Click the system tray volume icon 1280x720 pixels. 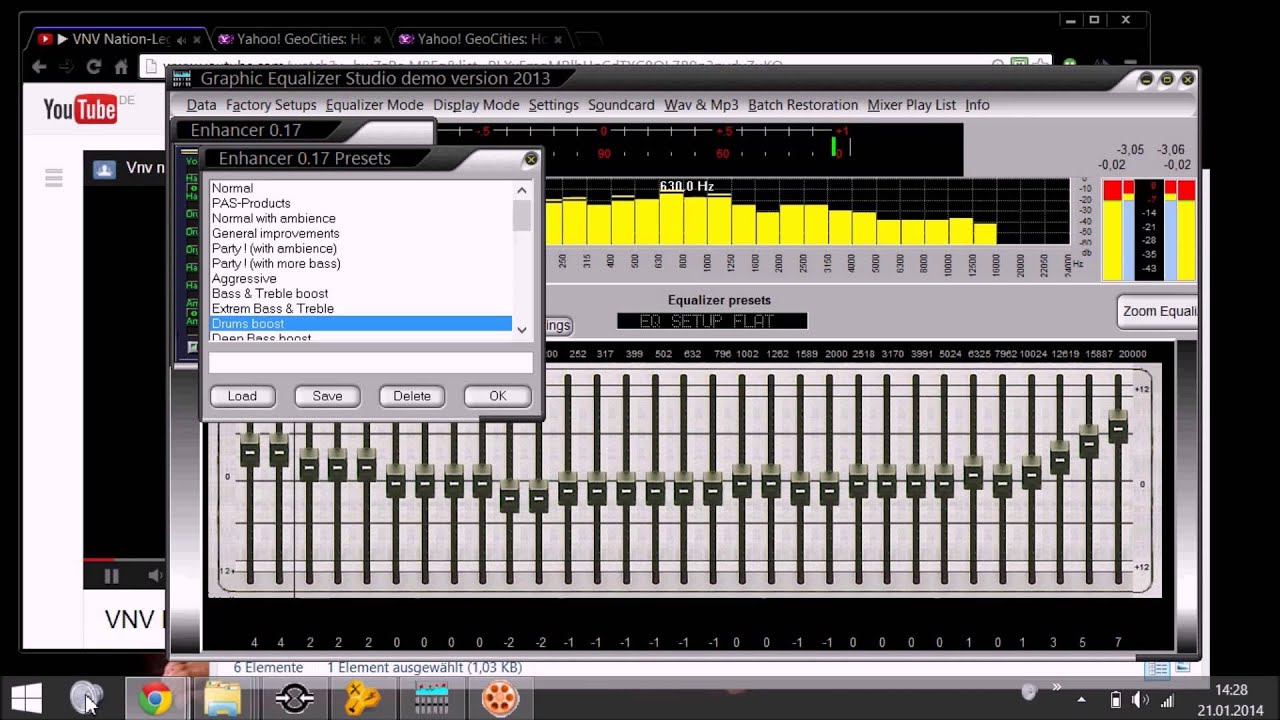pos(1140,699)
